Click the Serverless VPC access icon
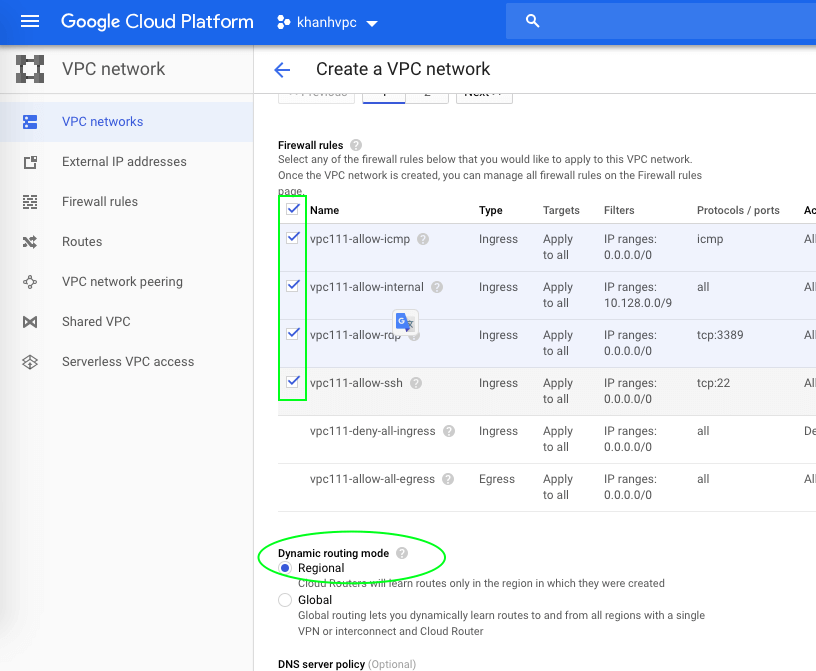Viewport: 816px width, 671px height. (32, 361)
